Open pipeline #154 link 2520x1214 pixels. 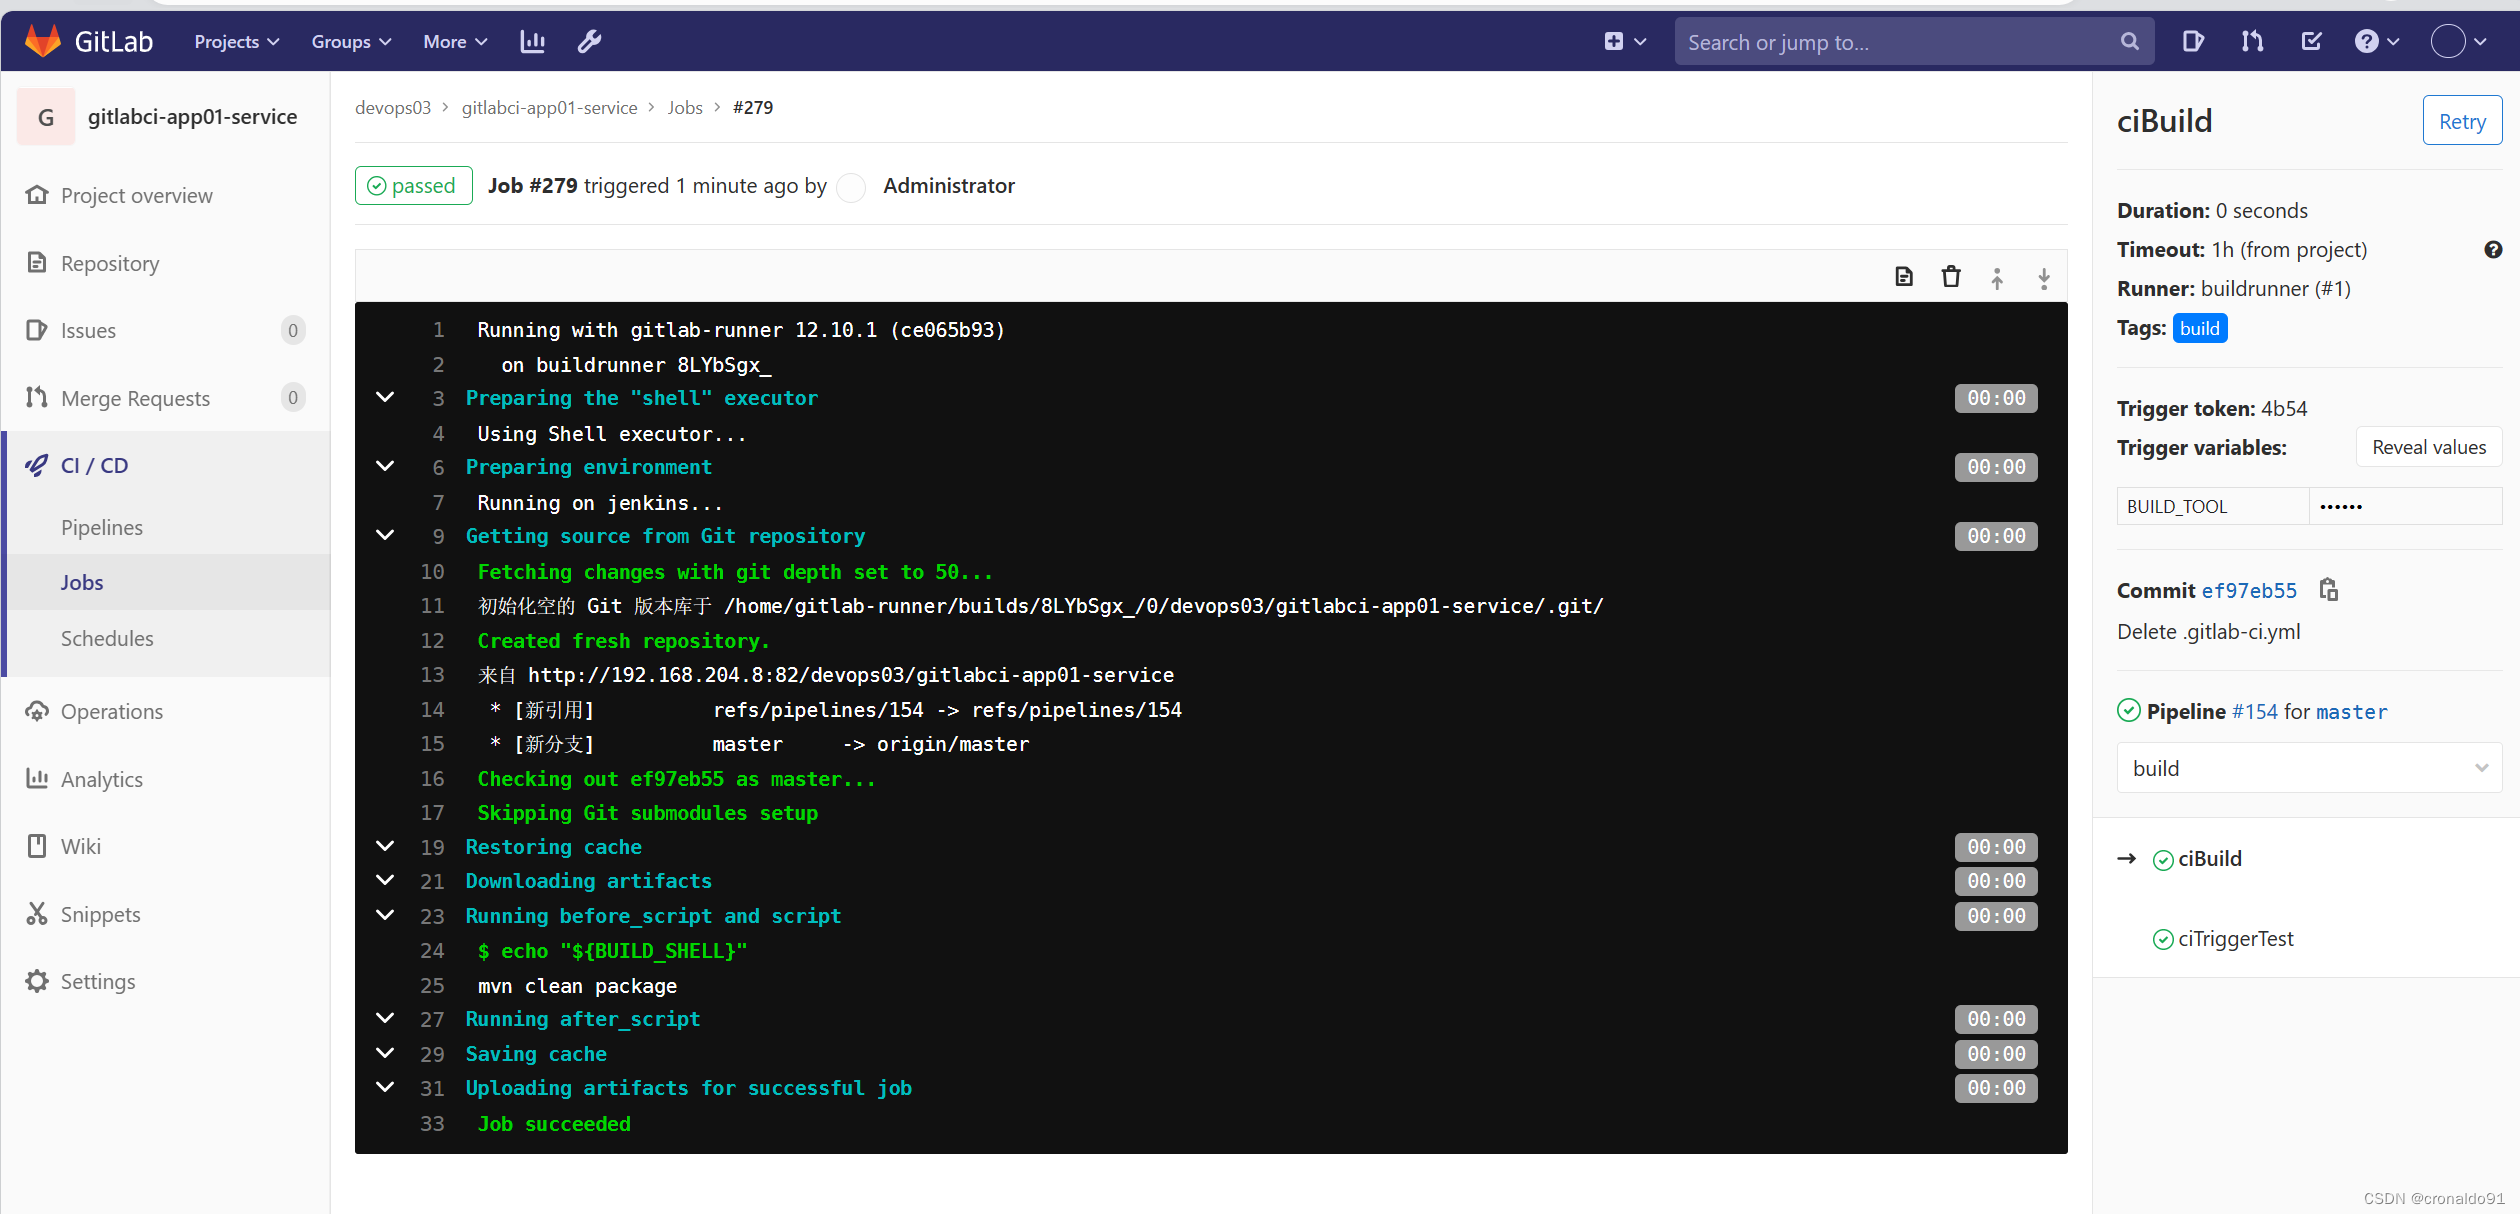point(2254,711)
